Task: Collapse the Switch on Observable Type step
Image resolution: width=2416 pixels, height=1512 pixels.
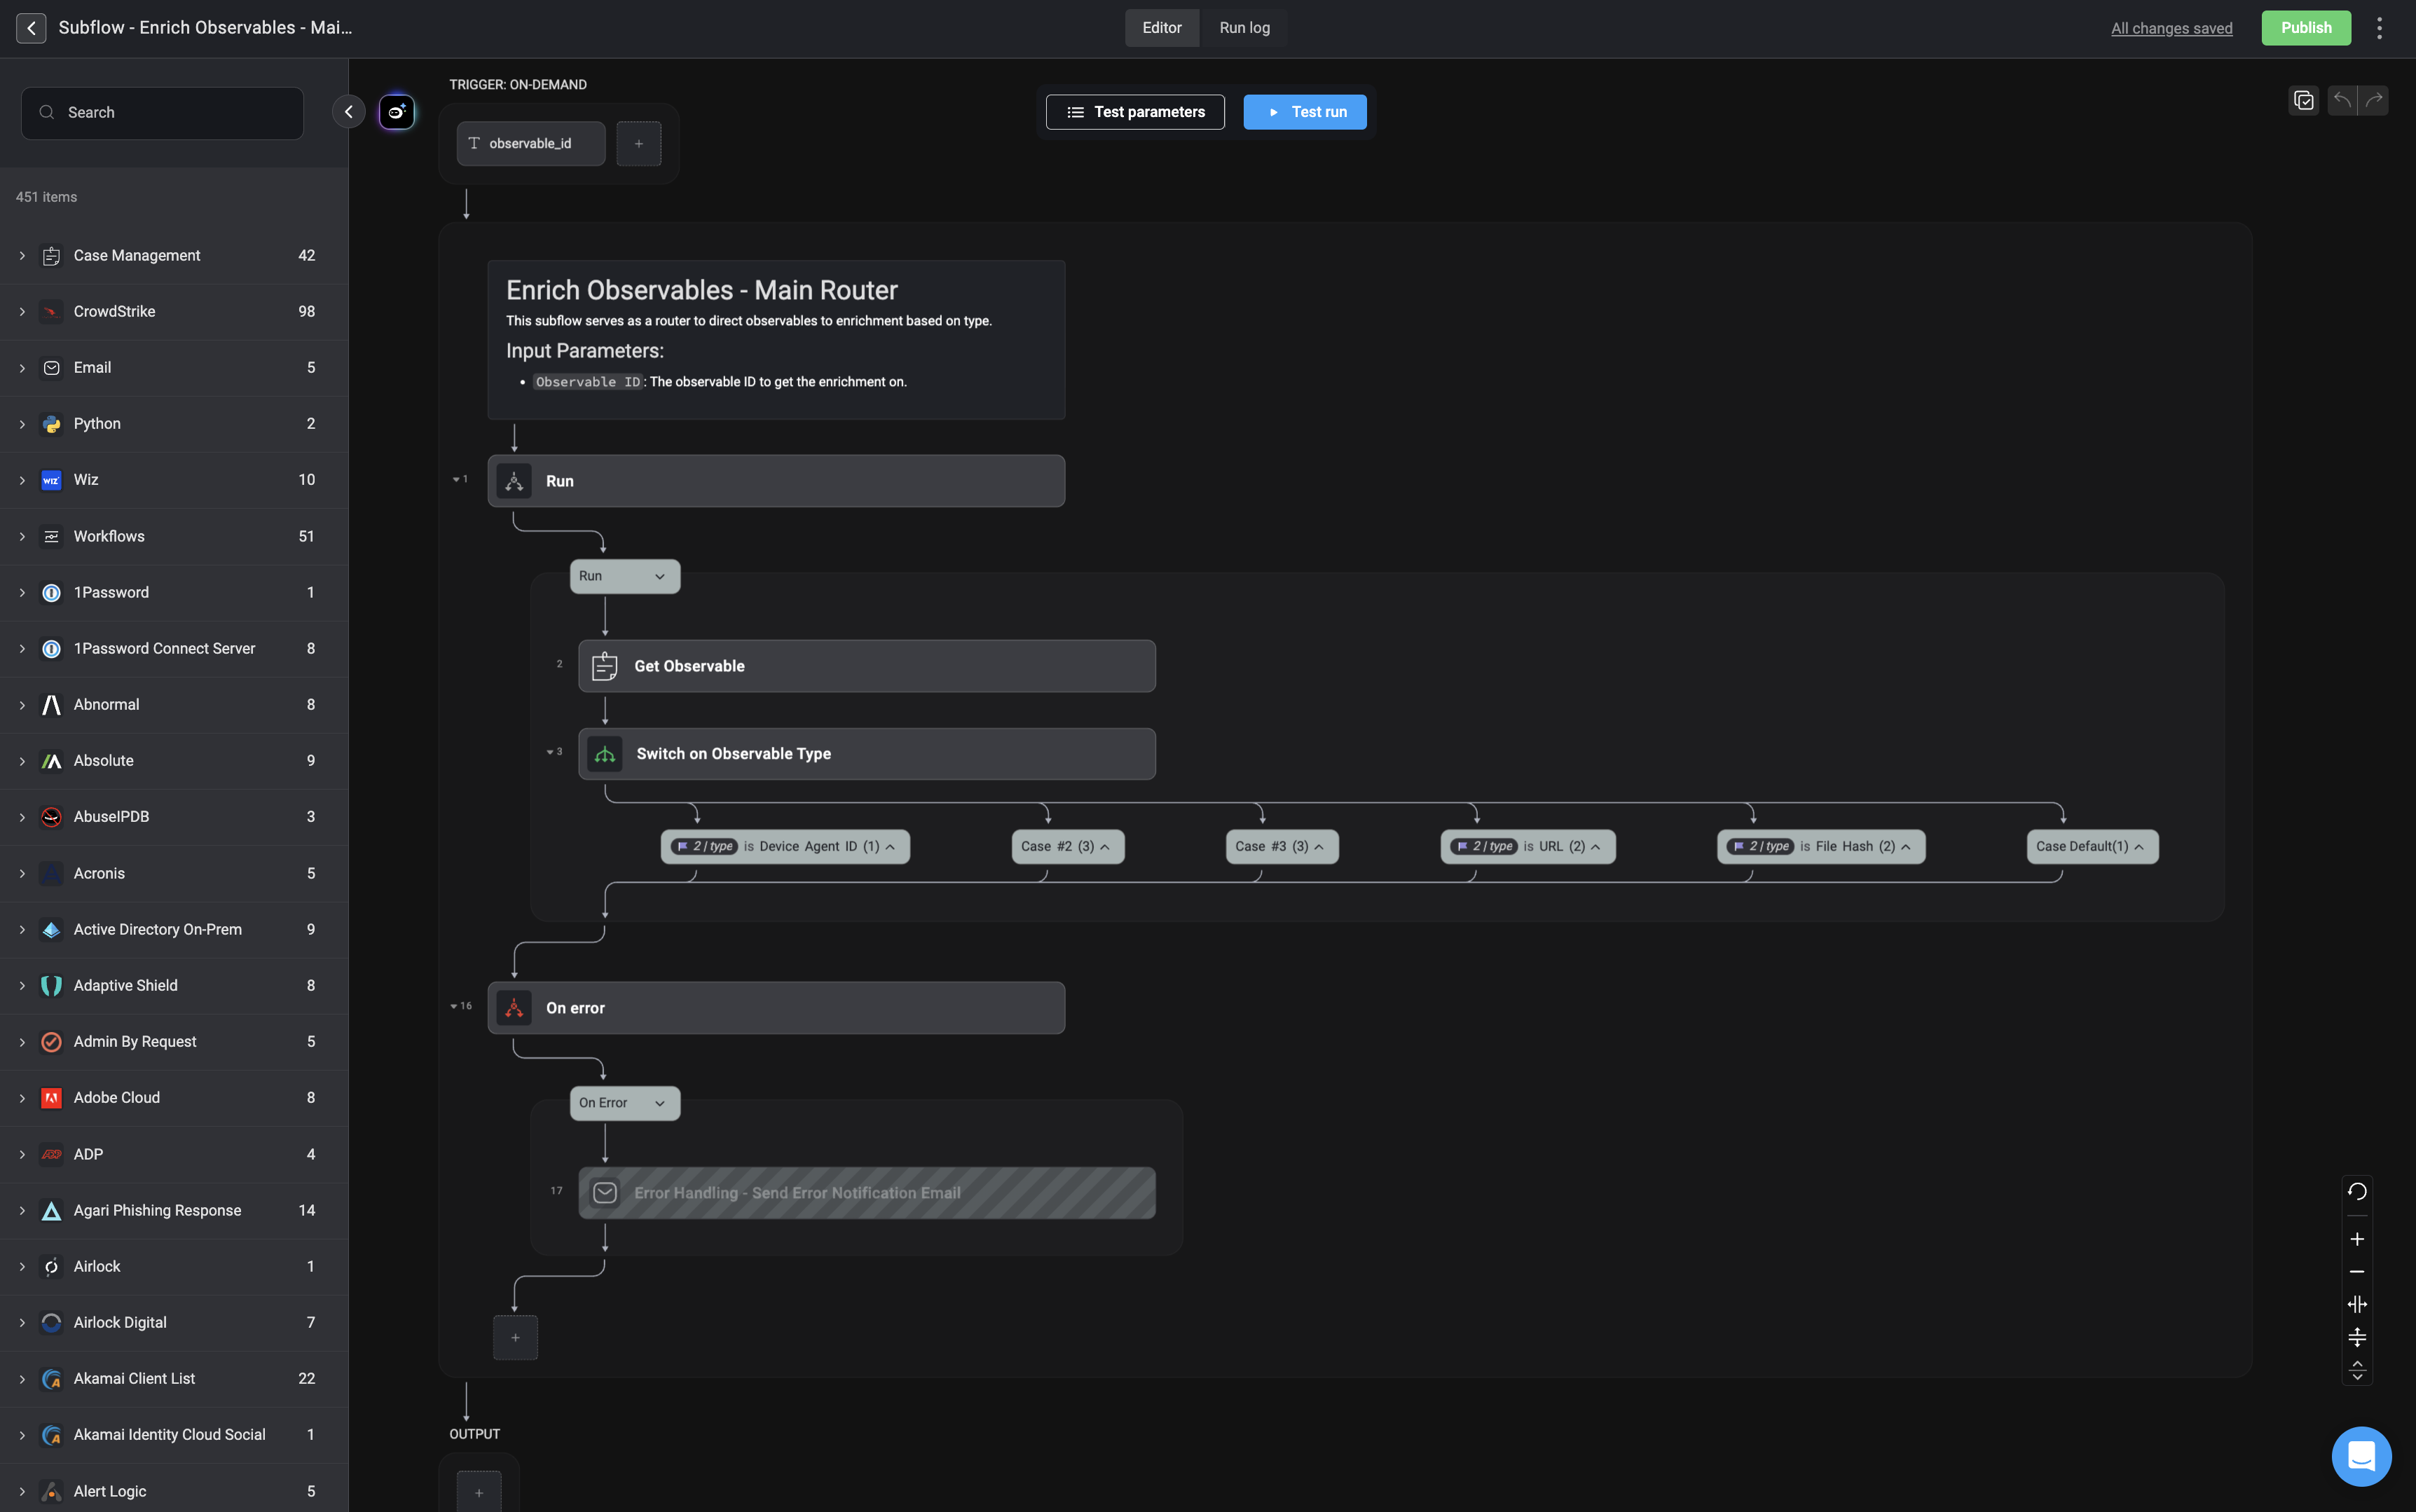Action: [x=550, y=752]
